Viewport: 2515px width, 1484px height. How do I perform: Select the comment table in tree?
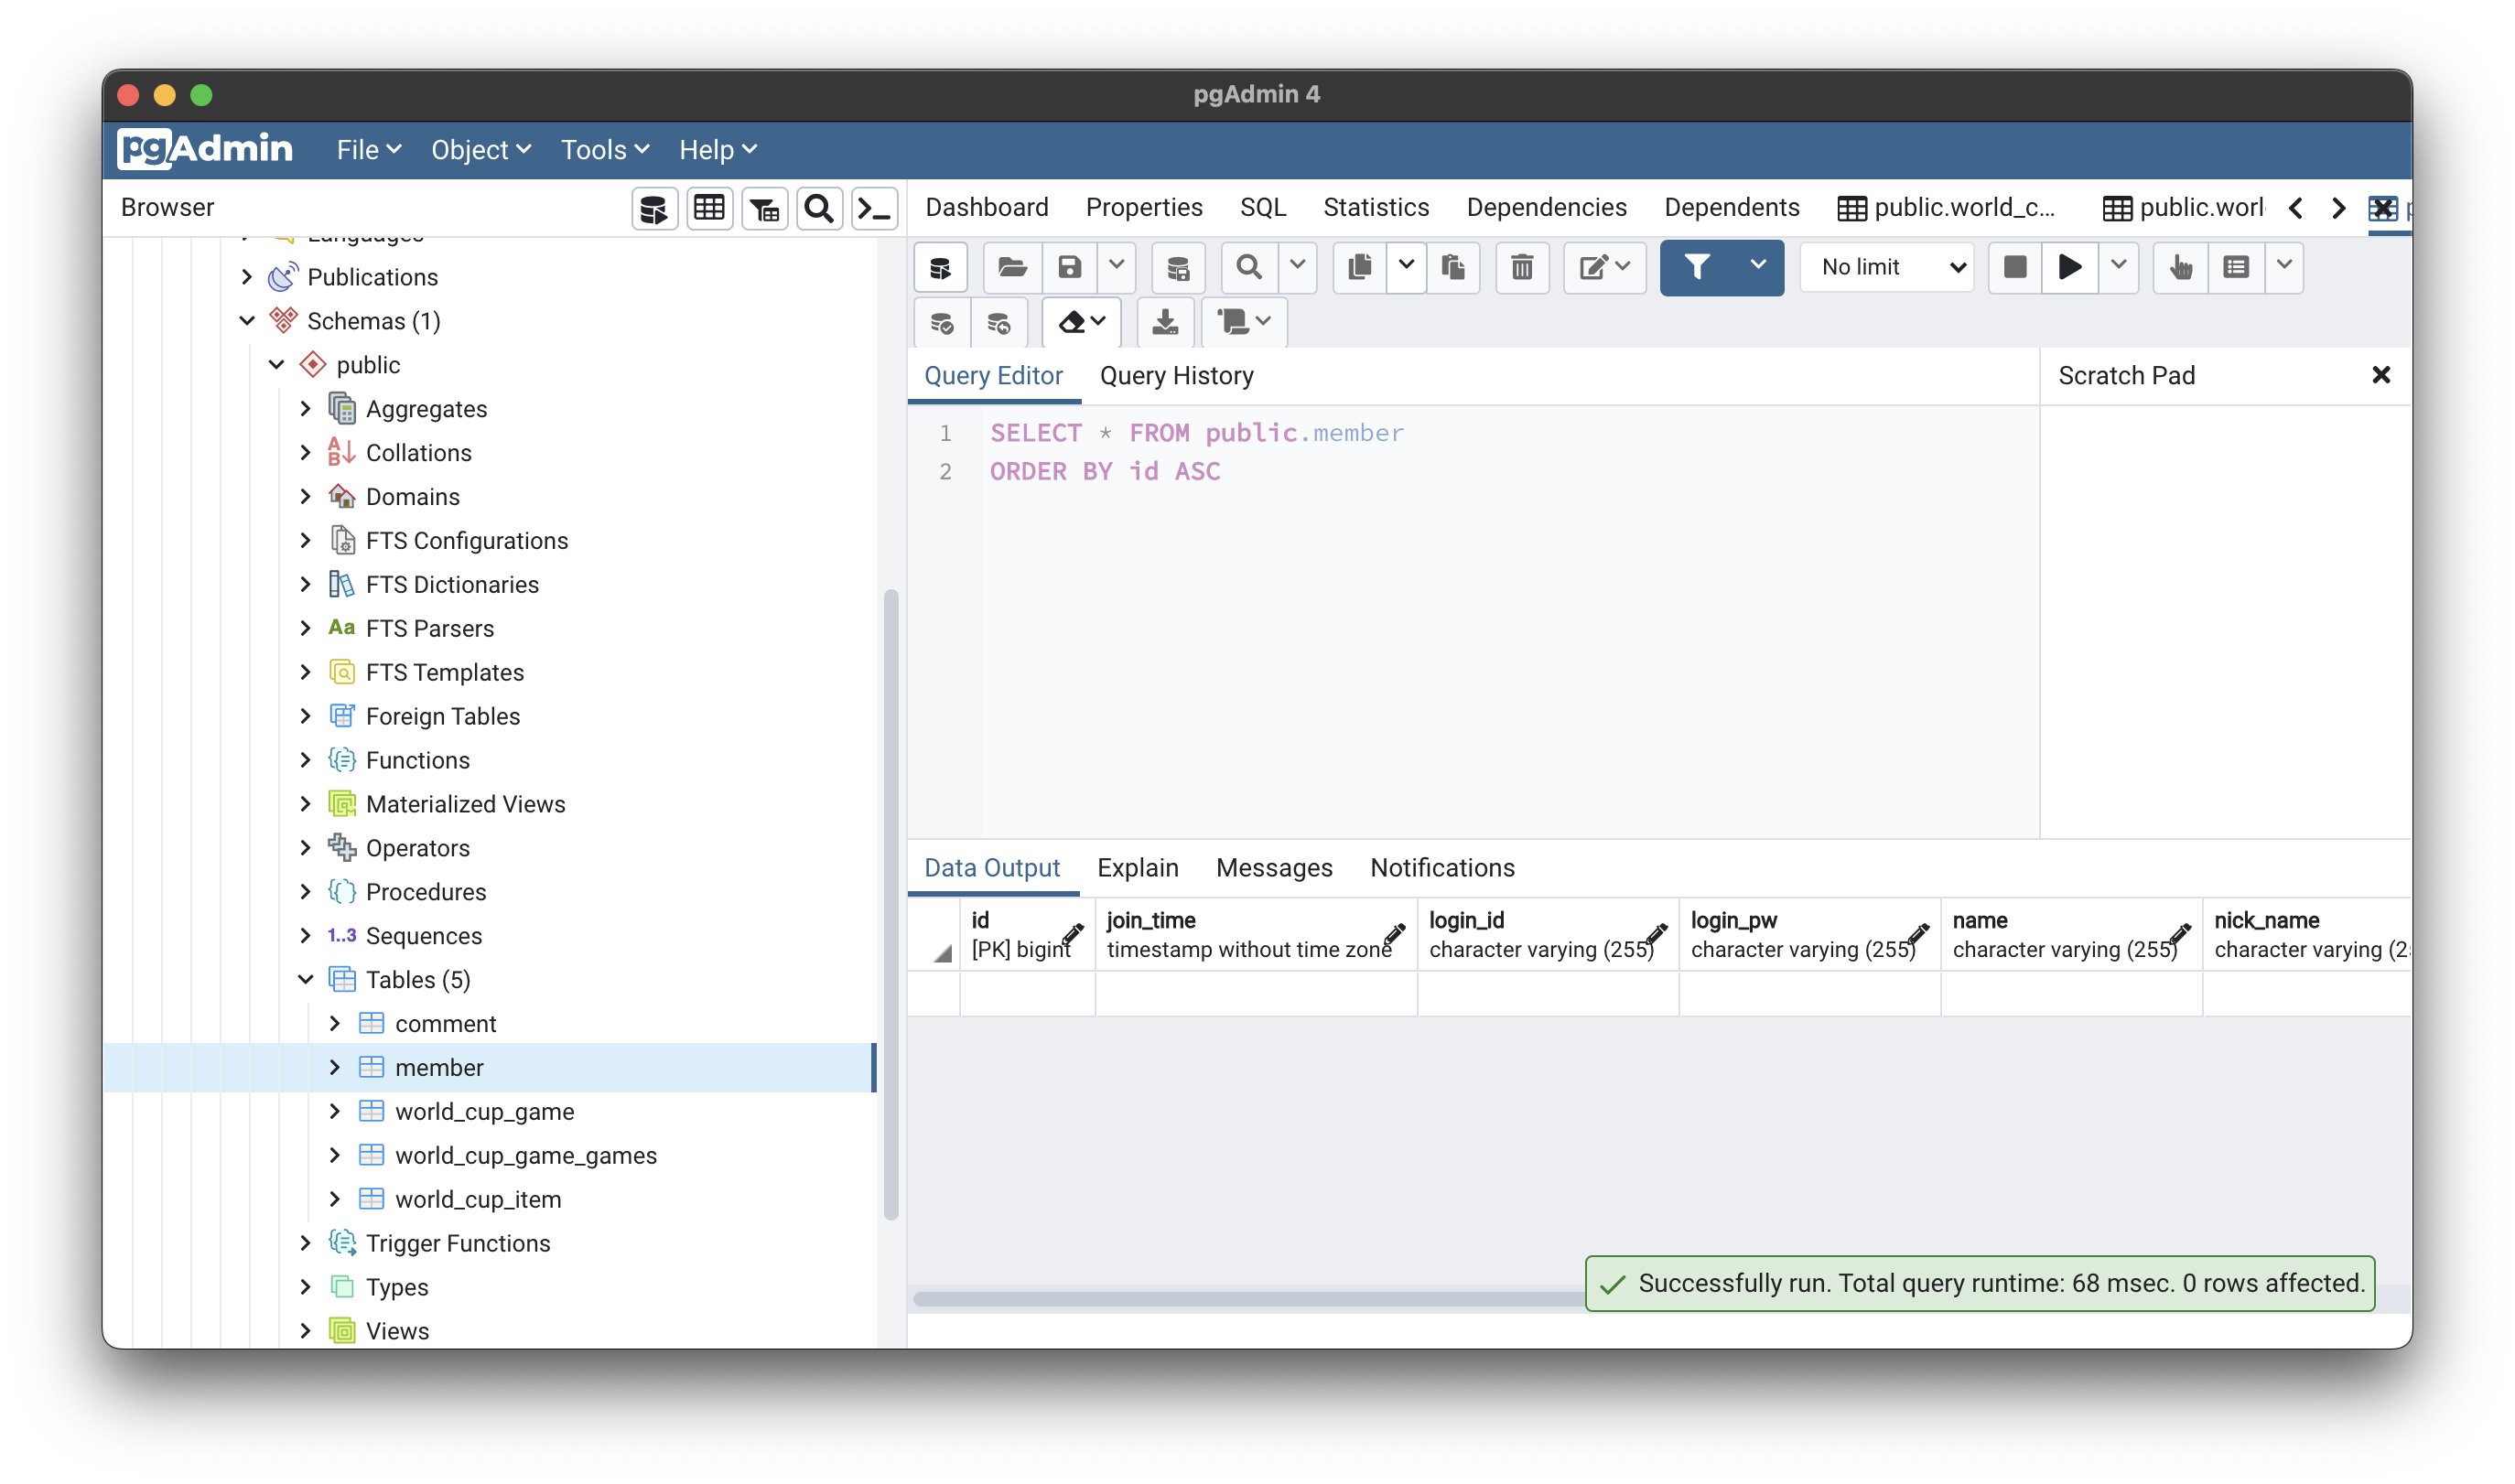tap(445, 1023)
